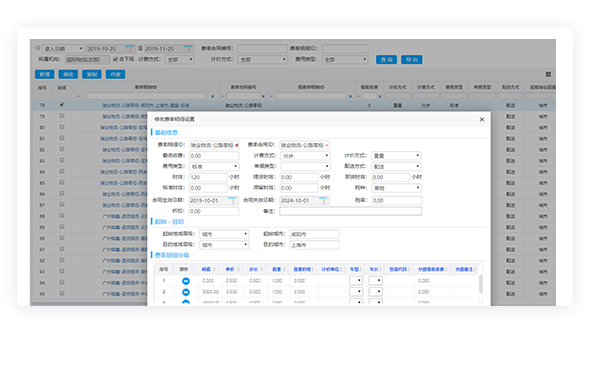The width and height of the screenshot is (591, 379).
Task: Open dialog 配送方式 dropdown
Action: click(396, 167)
